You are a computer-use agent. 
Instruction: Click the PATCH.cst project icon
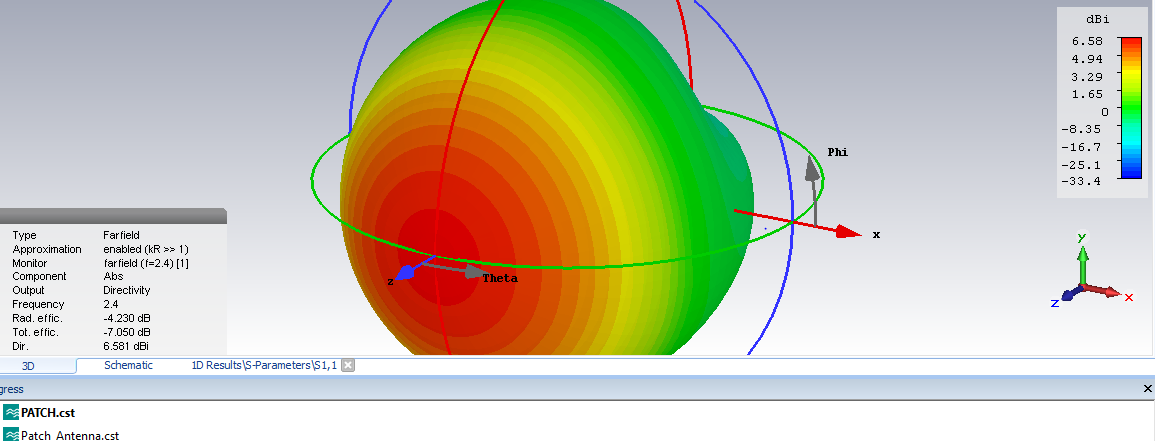[x=11, y=412]
